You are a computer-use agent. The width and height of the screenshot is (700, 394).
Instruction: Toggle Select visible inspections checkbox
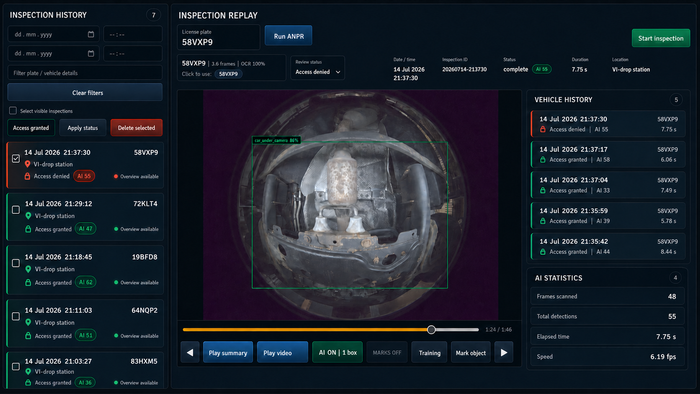click(13, 111)
